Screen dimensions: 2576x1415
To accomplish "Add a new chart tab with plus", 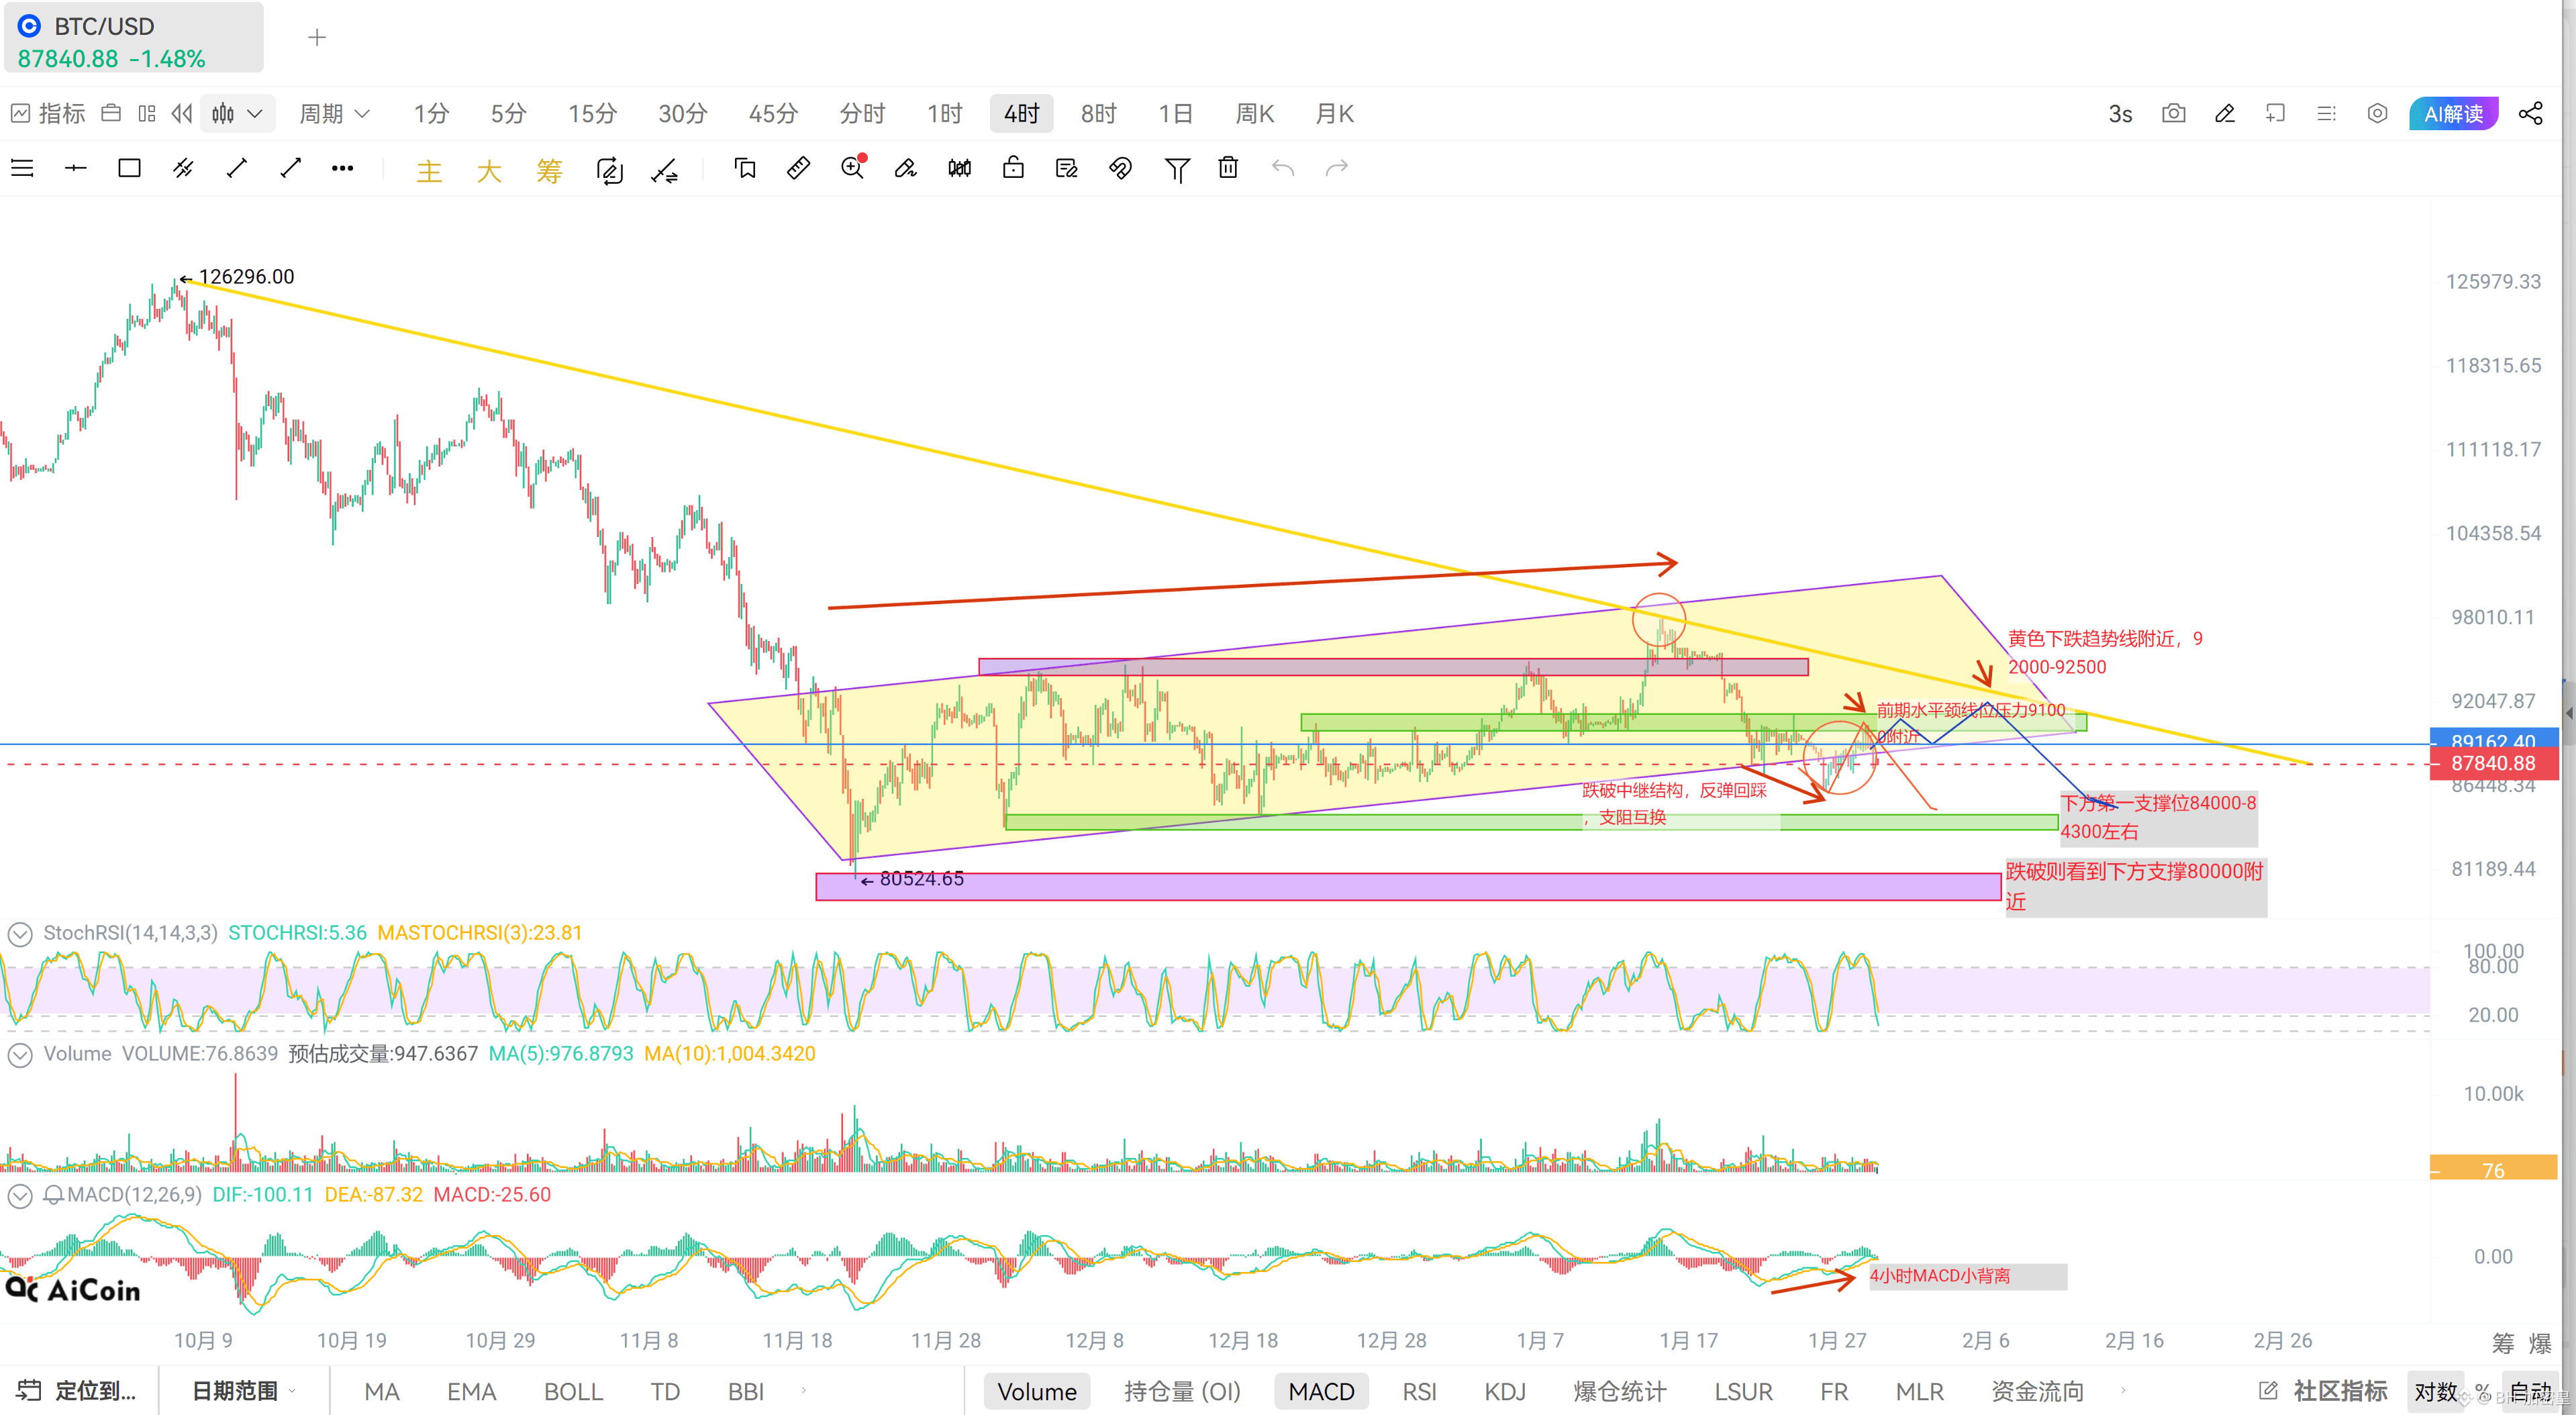I will coord(317,38).
